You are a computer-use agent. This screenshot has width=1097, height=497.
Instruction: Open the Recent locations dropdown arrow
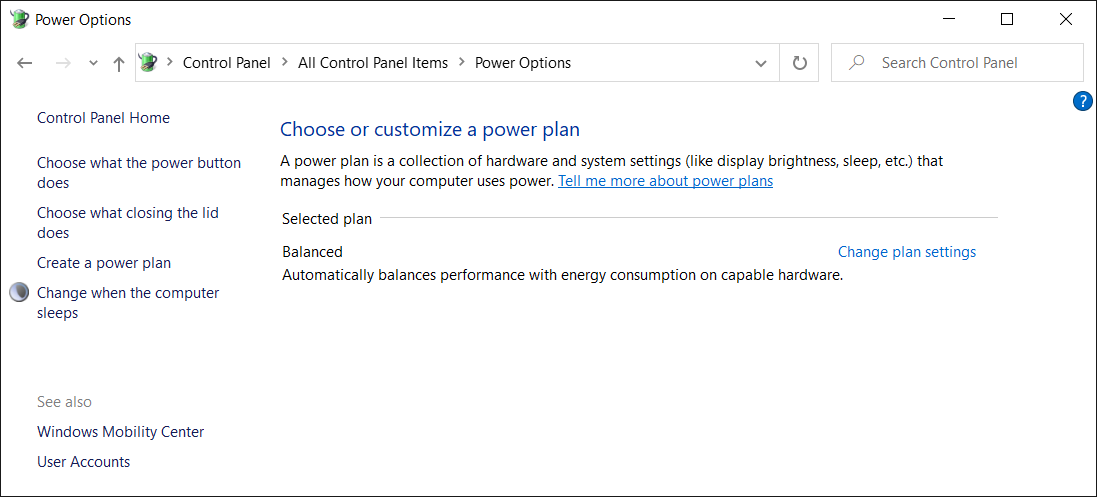(x=93, y=63)
